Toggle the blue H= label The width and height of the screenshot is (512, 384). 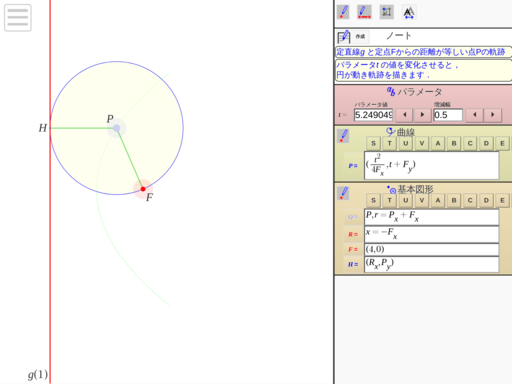point(353,264)
